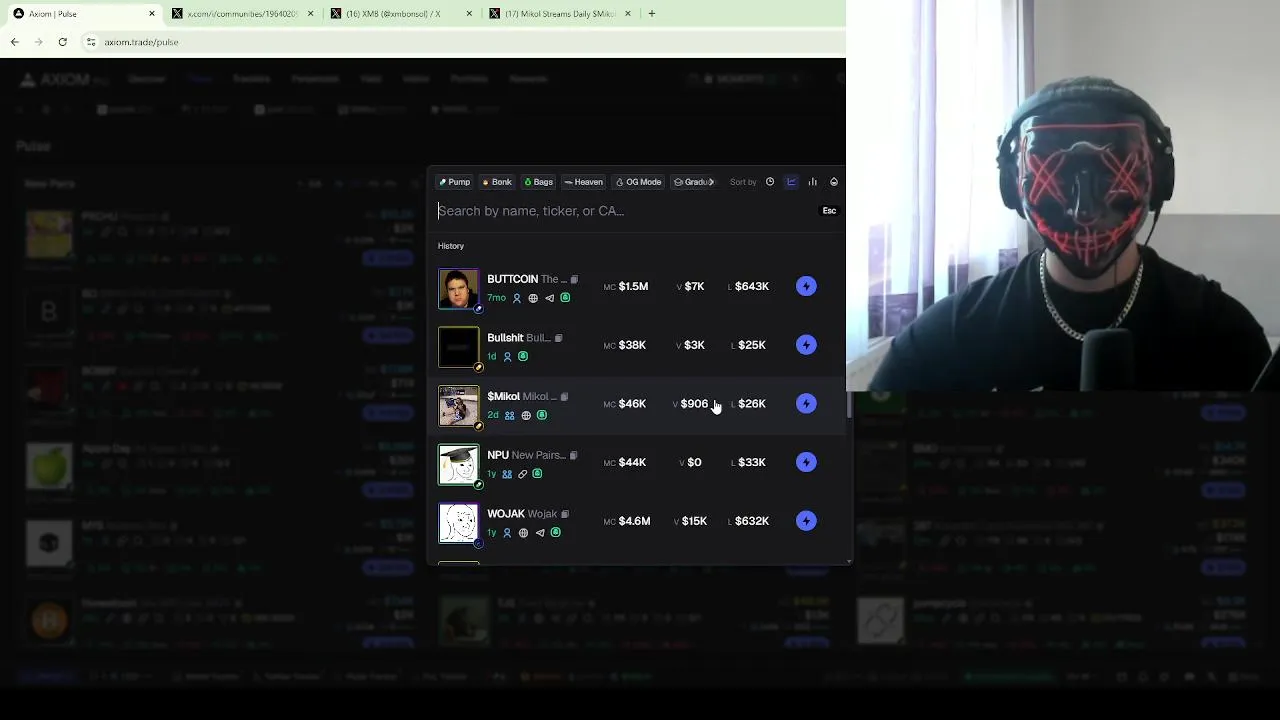The height and width of the screenshot is (720, 1280).
Task: Sort results by volume bars icon
Action: [x=812, y=182]
